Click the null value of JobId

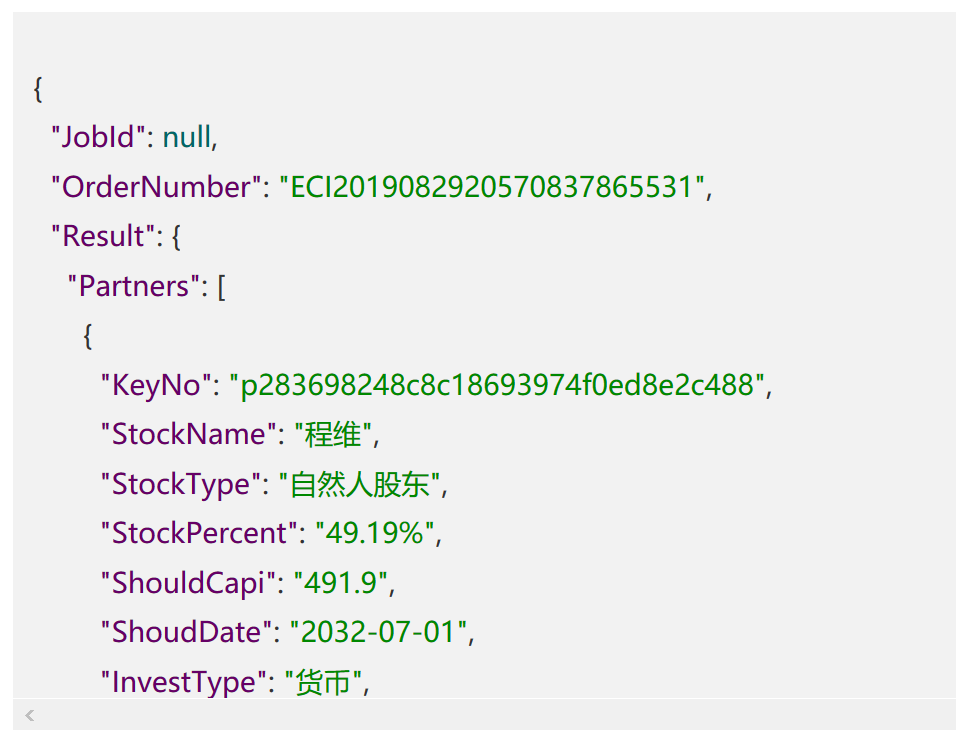pos(187,137)
